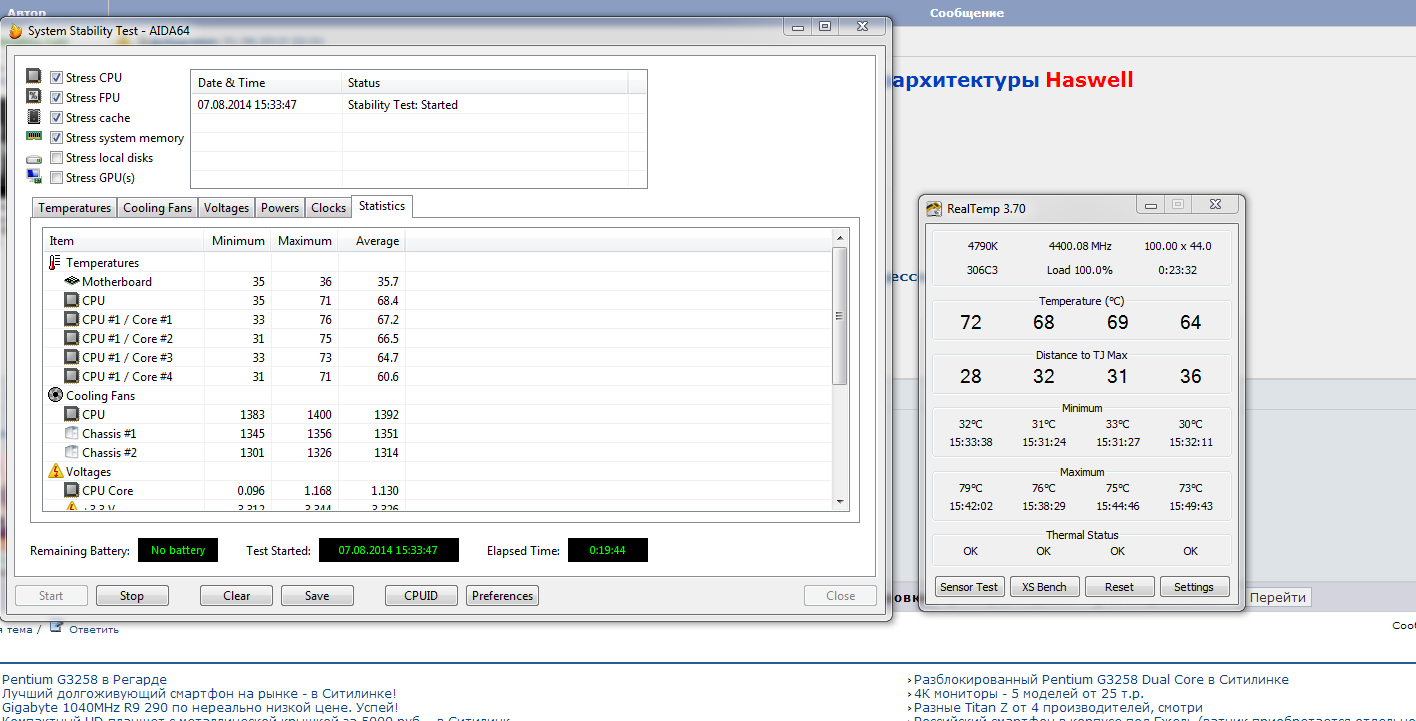1416x721 pixels.
Task: Click the reply icon next to Ответить
Action: pos(56,627)
